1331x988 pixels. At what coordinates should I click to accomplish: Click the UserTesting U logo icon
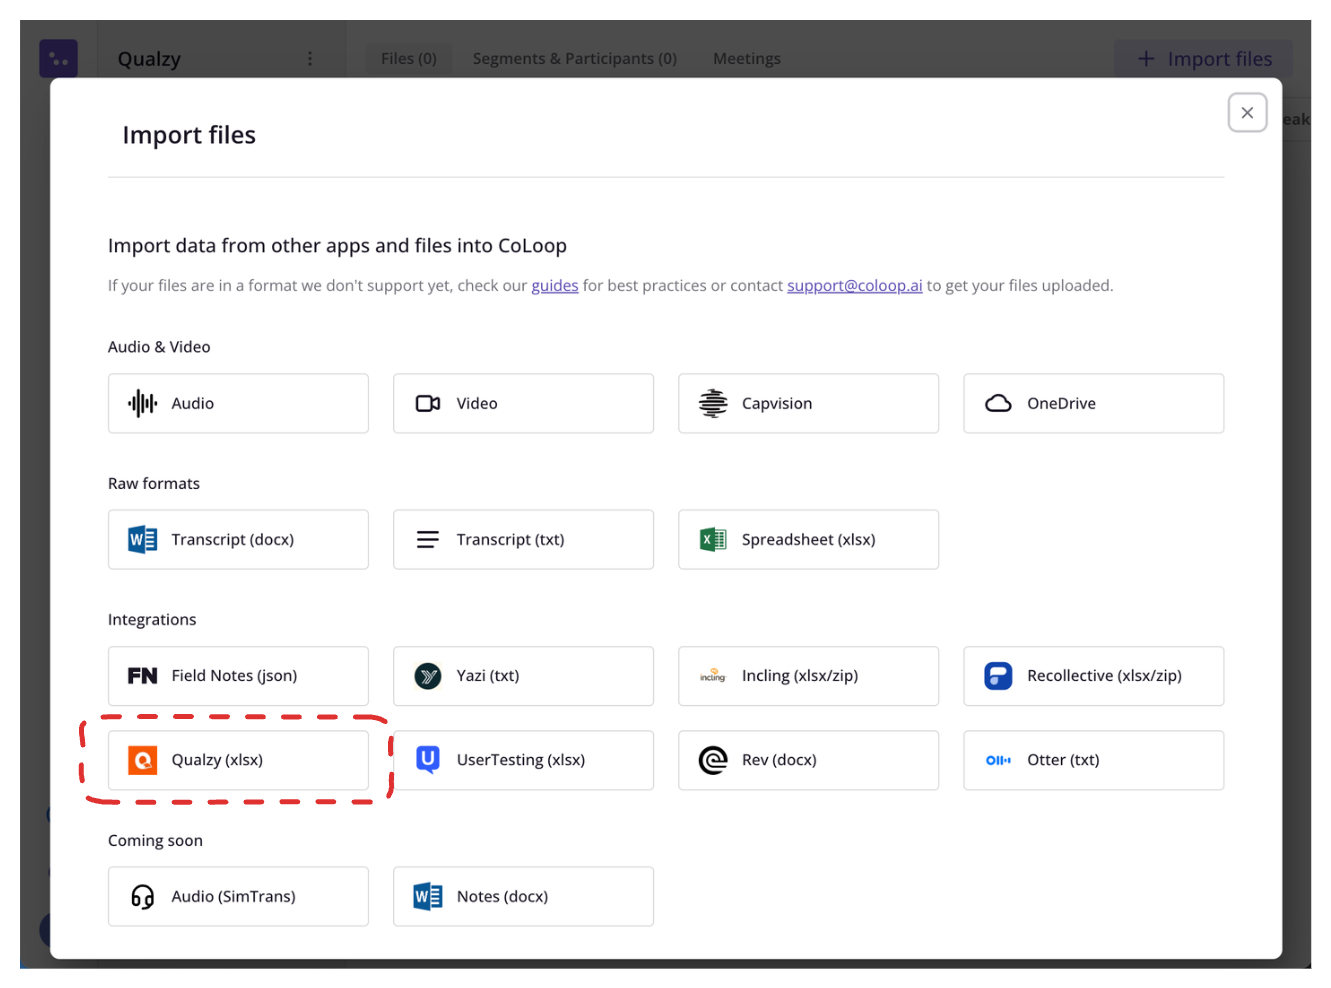[428, 760]
